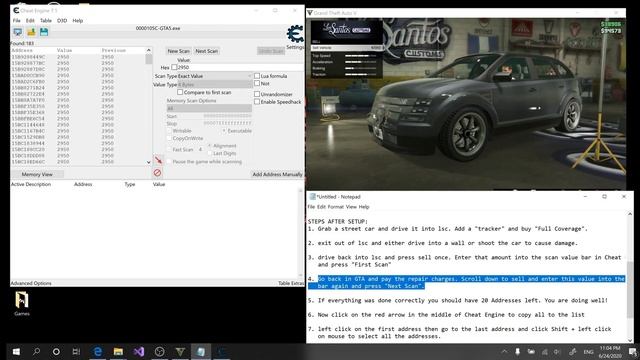Screen dimensions: 640x360
Task: Click the Next Scan button
Action: (207, 51)
